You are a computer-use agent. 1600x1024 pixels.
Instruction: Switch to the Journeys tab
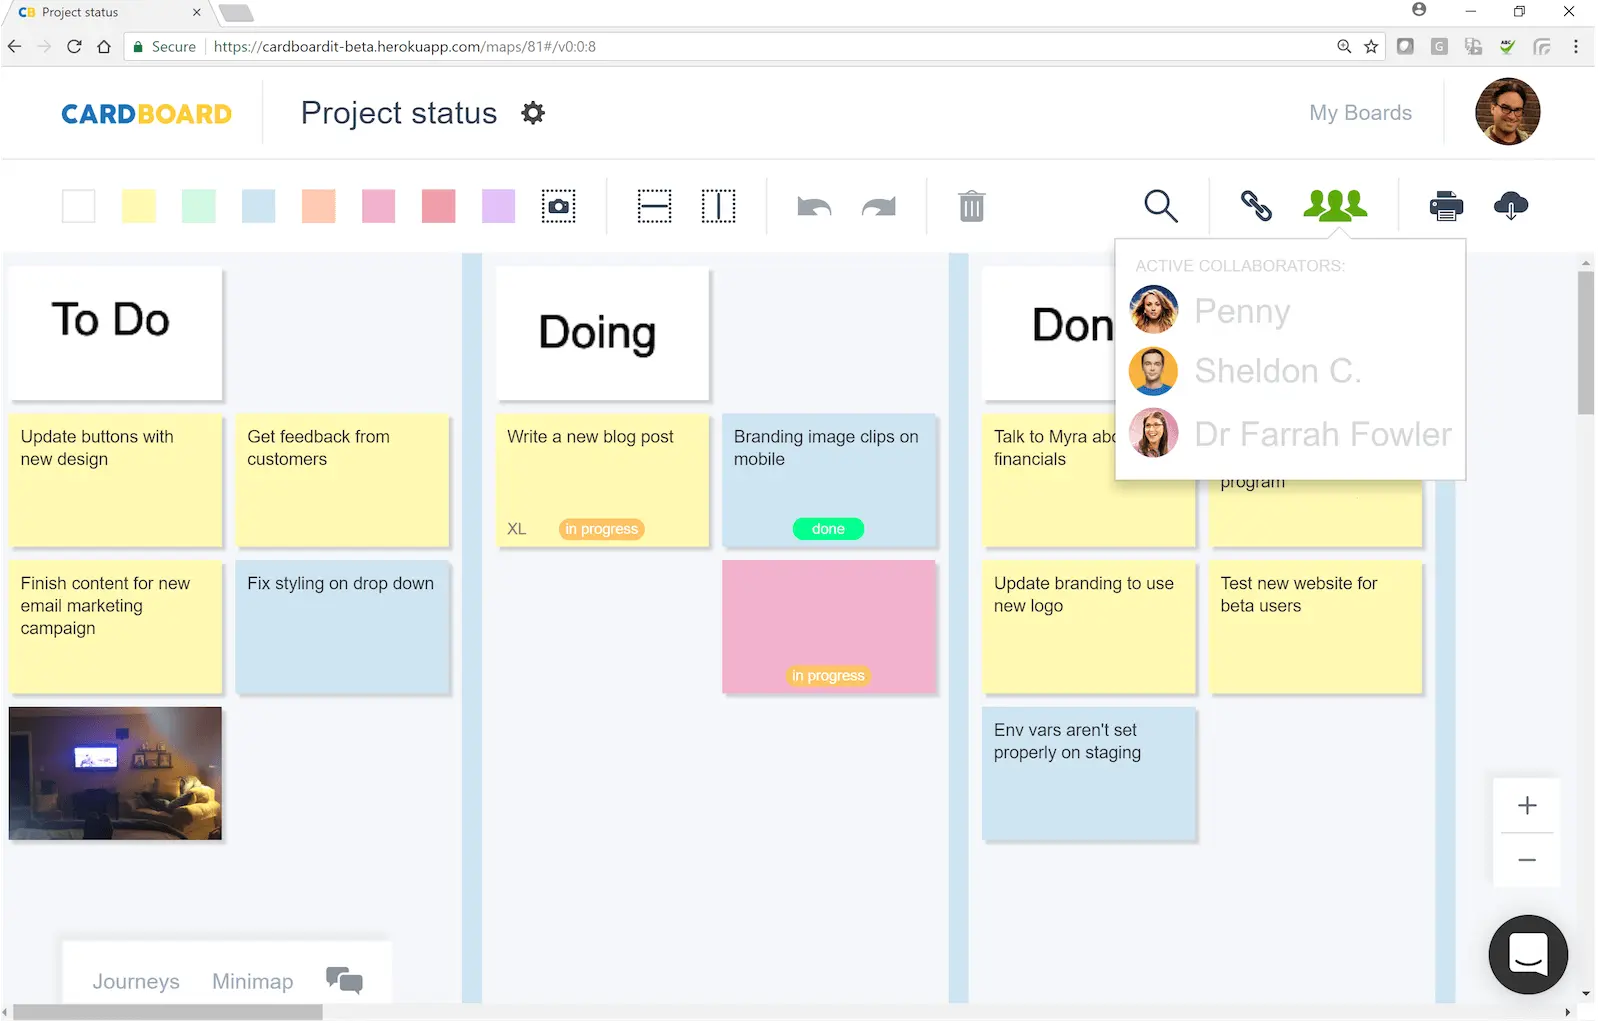(135, 981)
